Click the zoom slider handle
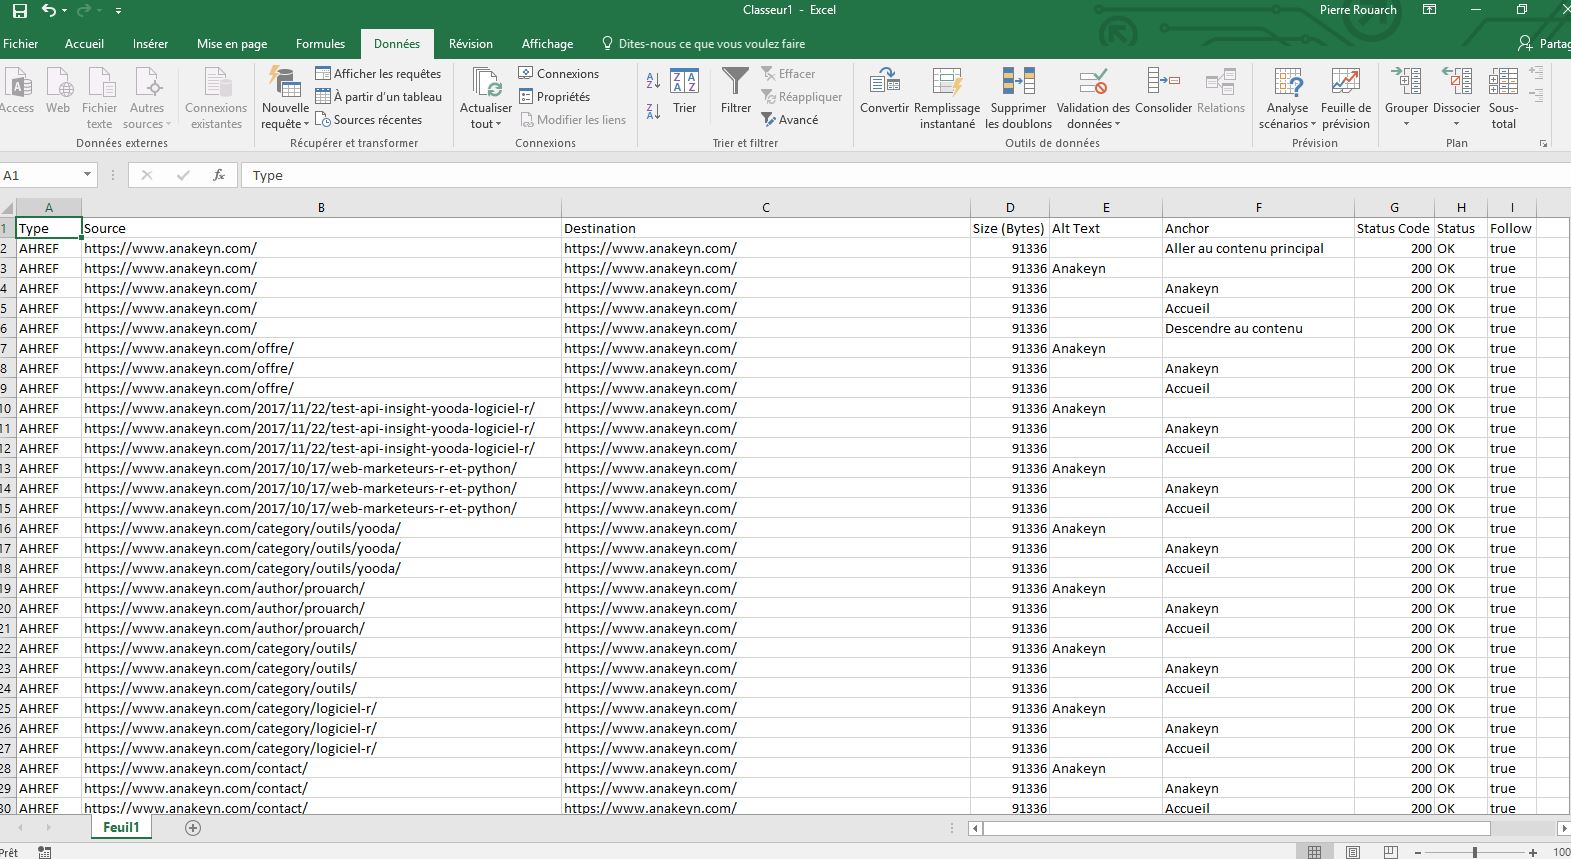 coord(1474,852)
